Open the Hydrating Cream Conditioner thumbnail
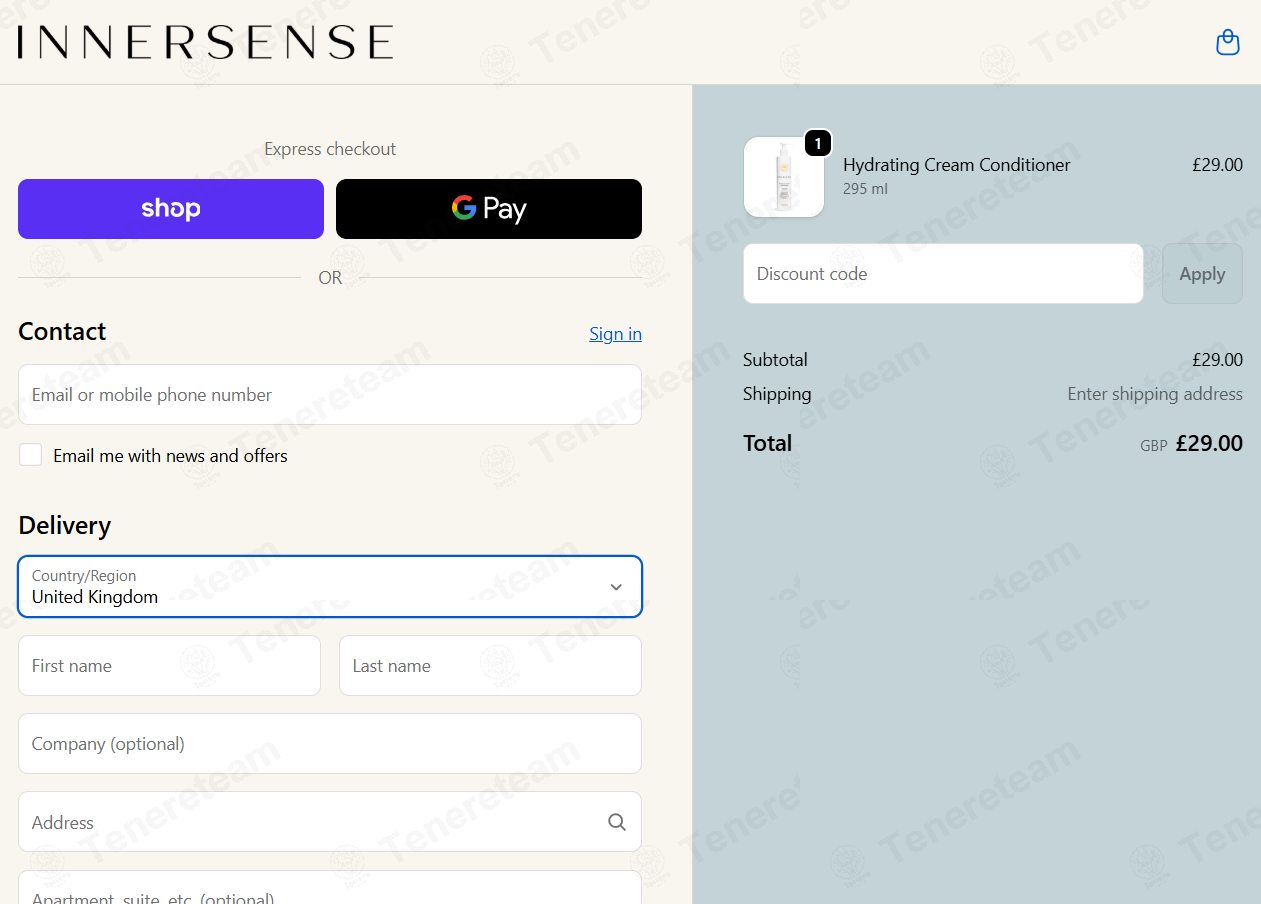1261x904 pixels. tap(784, 177)
